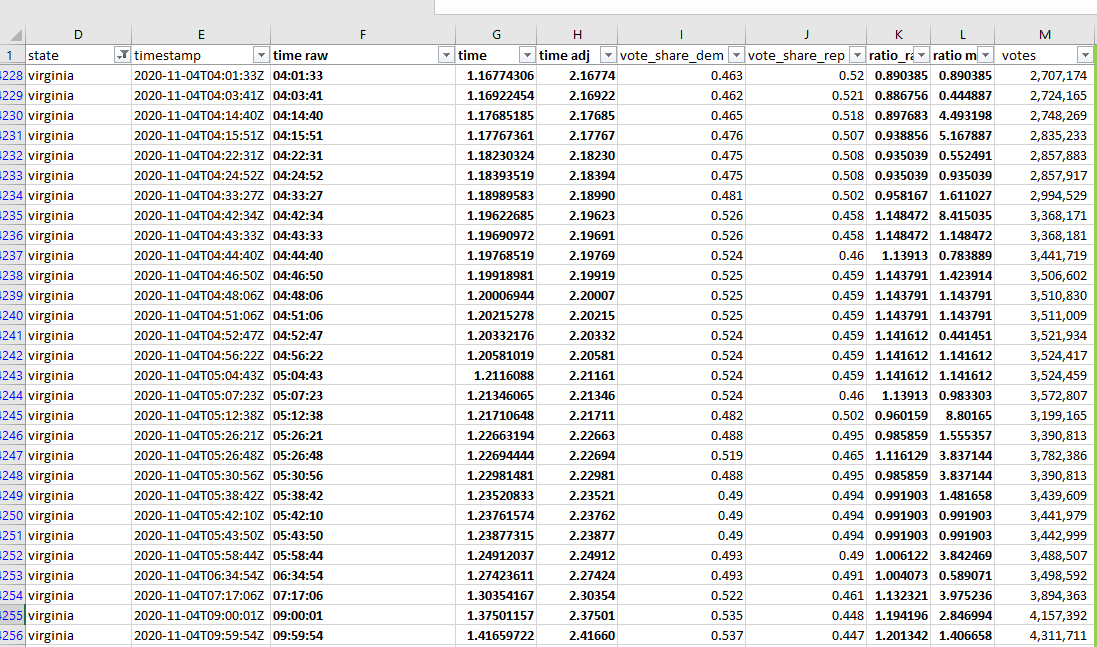1097x647 pixels.
Task: Open the vote_share_rep filter dropdown
Action: [857, 55]
